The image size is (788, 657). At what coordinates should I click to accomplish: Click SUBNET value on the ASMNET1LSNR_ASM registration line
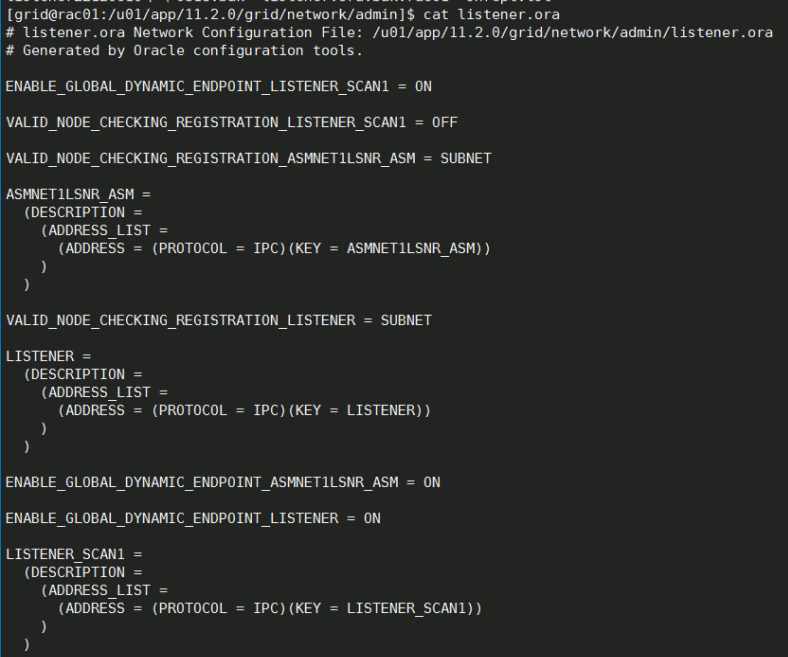[x=466, y=158]
